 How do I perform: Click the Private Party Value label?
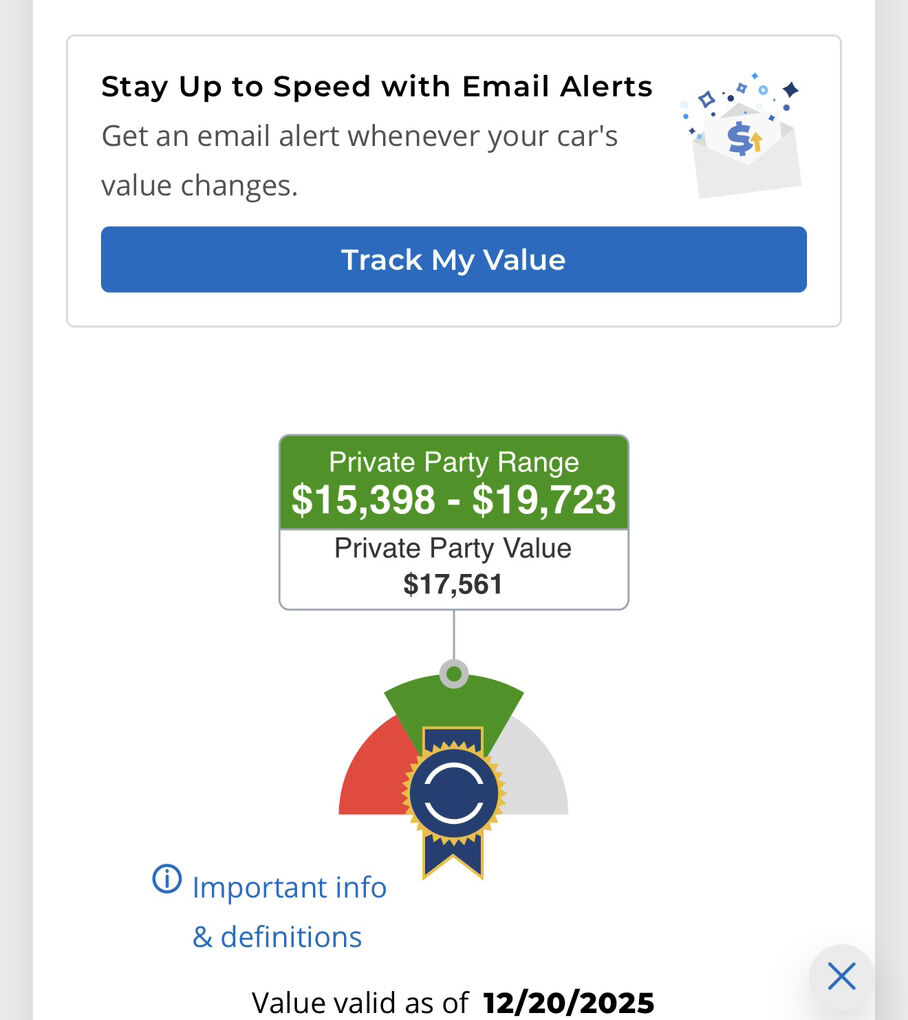click(x=453, y=548)
